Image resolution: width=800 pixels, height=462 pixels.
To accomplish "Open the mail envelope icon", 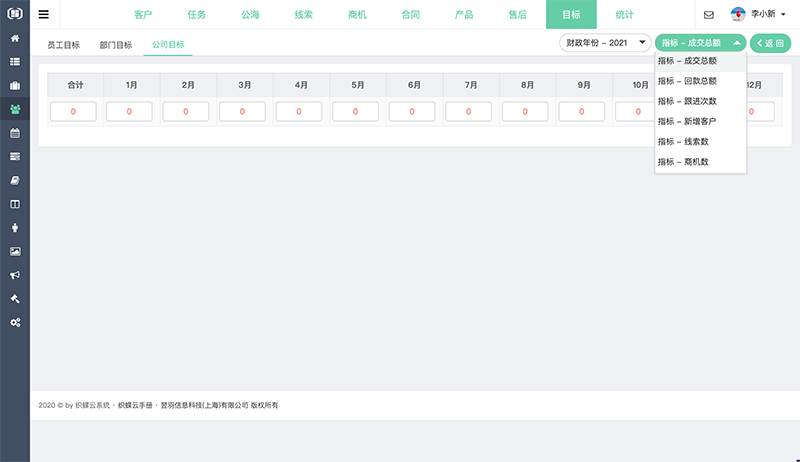I will click(x=709, y=15).
